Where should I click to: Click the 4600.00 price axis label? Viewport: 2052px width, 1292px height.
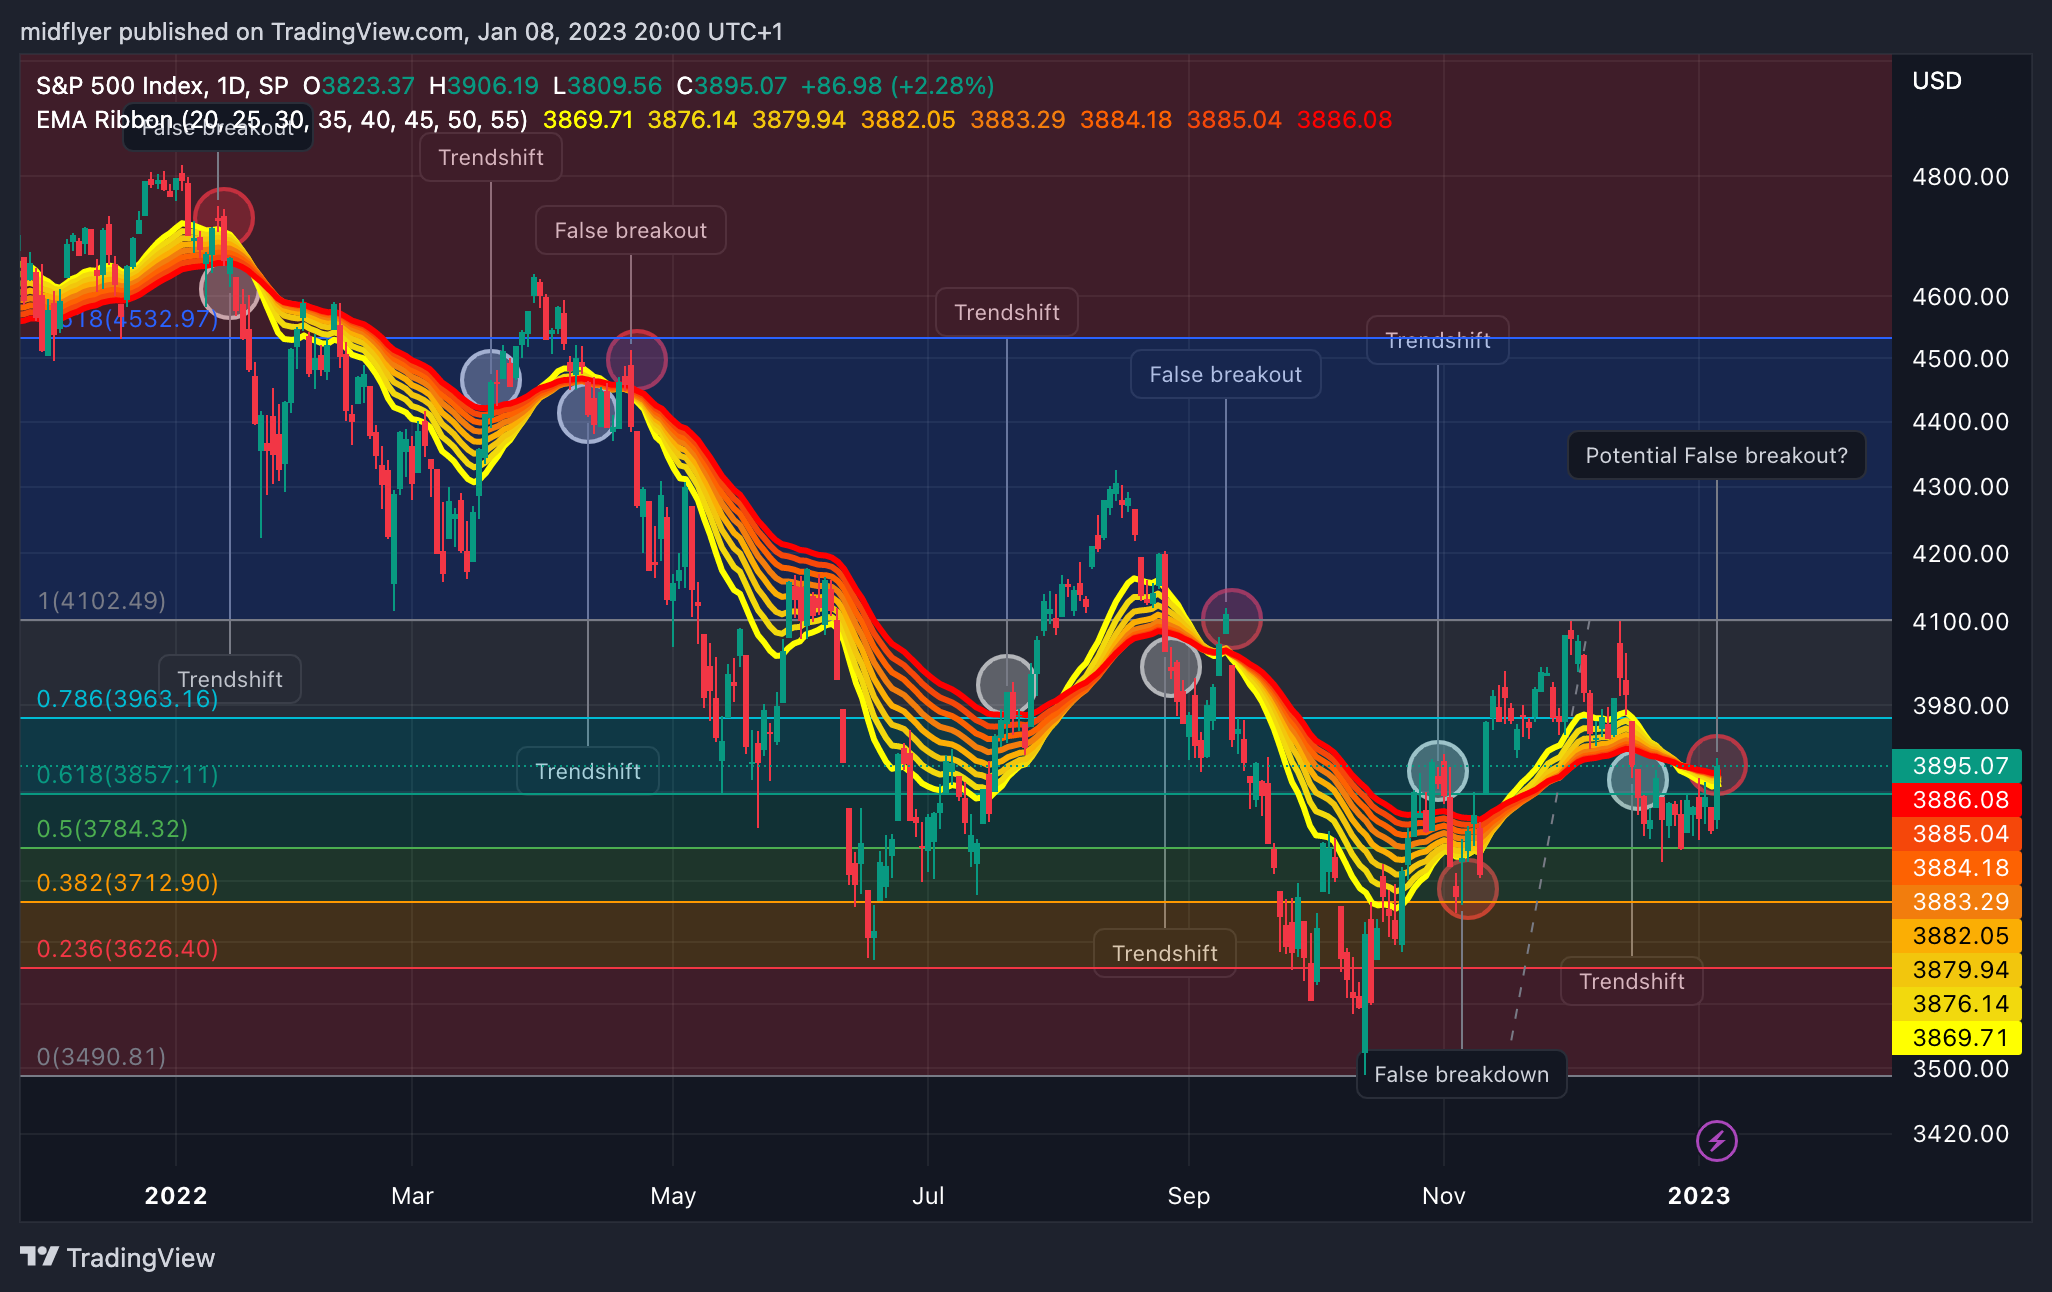coord(1961,297)
